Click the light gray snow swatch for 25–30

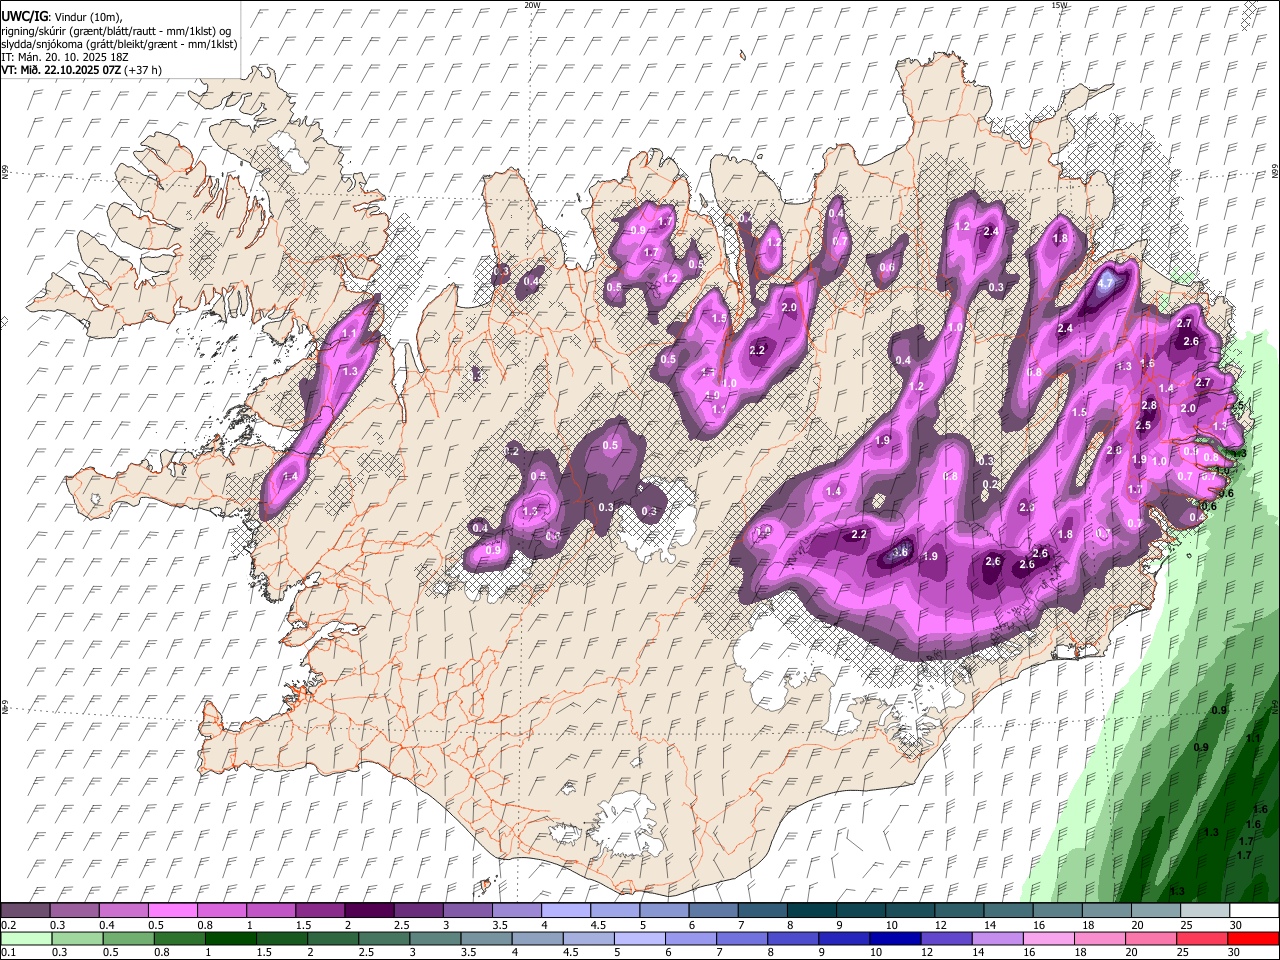click(1205, 911)
